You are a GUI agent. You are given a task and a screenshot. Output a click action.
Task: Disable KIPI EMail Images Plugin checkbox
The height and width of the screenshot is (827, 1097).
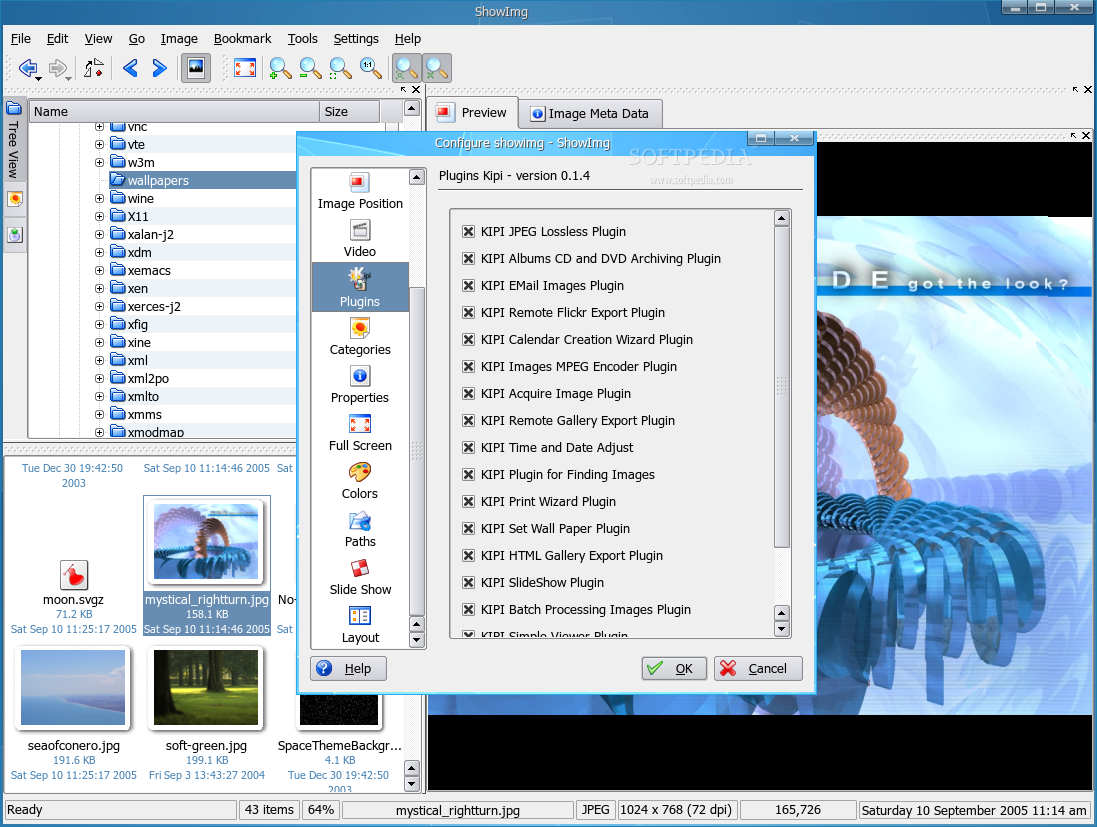pyautogui.click(x=469, y=285)
